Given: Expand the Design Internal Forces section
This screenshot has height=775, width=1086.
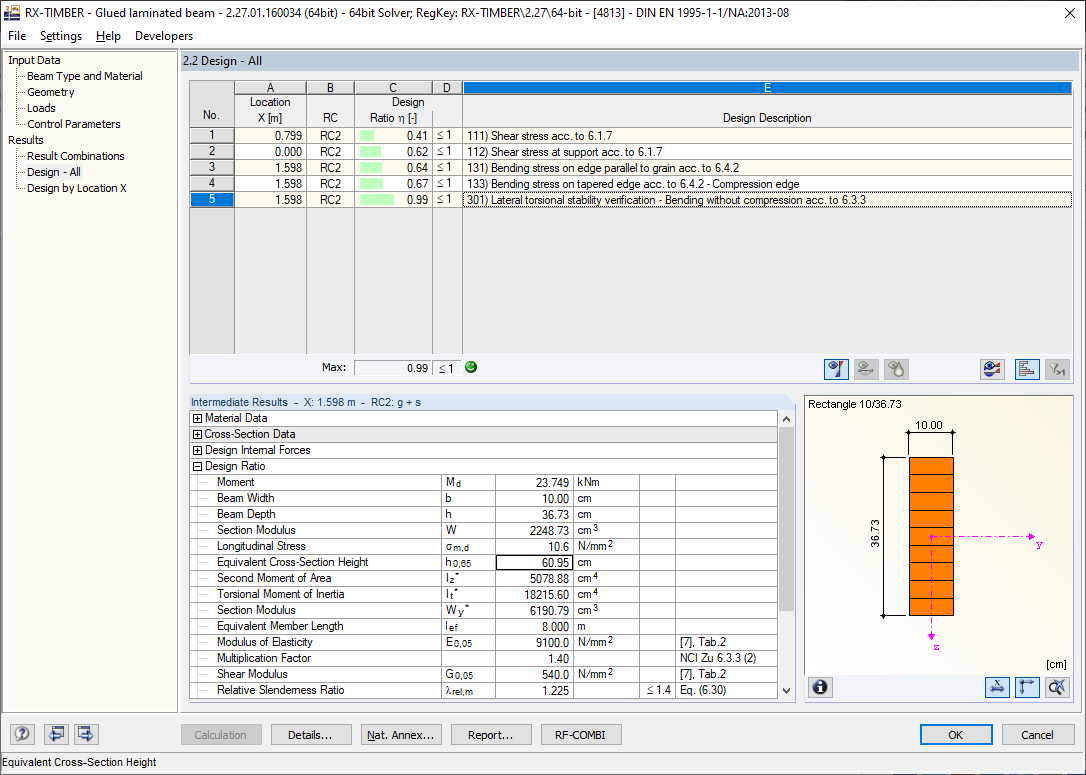Looking at the screenshot, I should click(x=197, y=450).
